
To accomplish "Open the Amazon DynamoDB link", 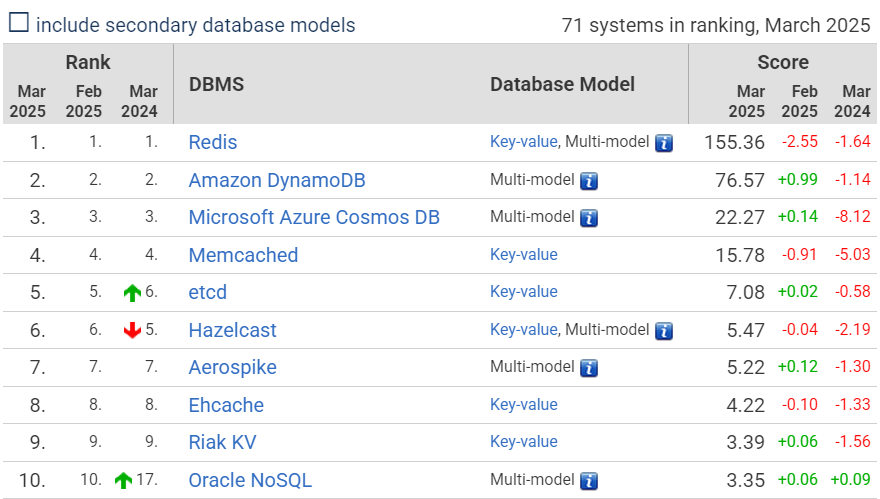I will [x=277, y=180].
